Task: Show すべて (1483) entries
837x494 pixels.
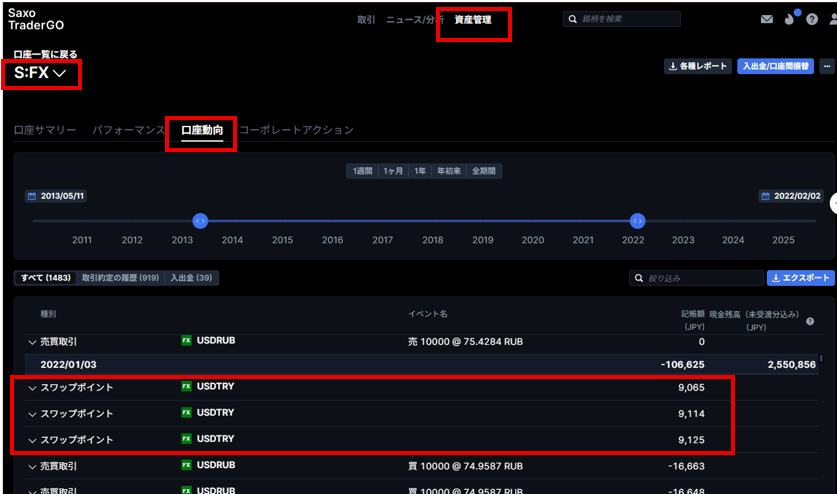Action: tap(45, 278)
